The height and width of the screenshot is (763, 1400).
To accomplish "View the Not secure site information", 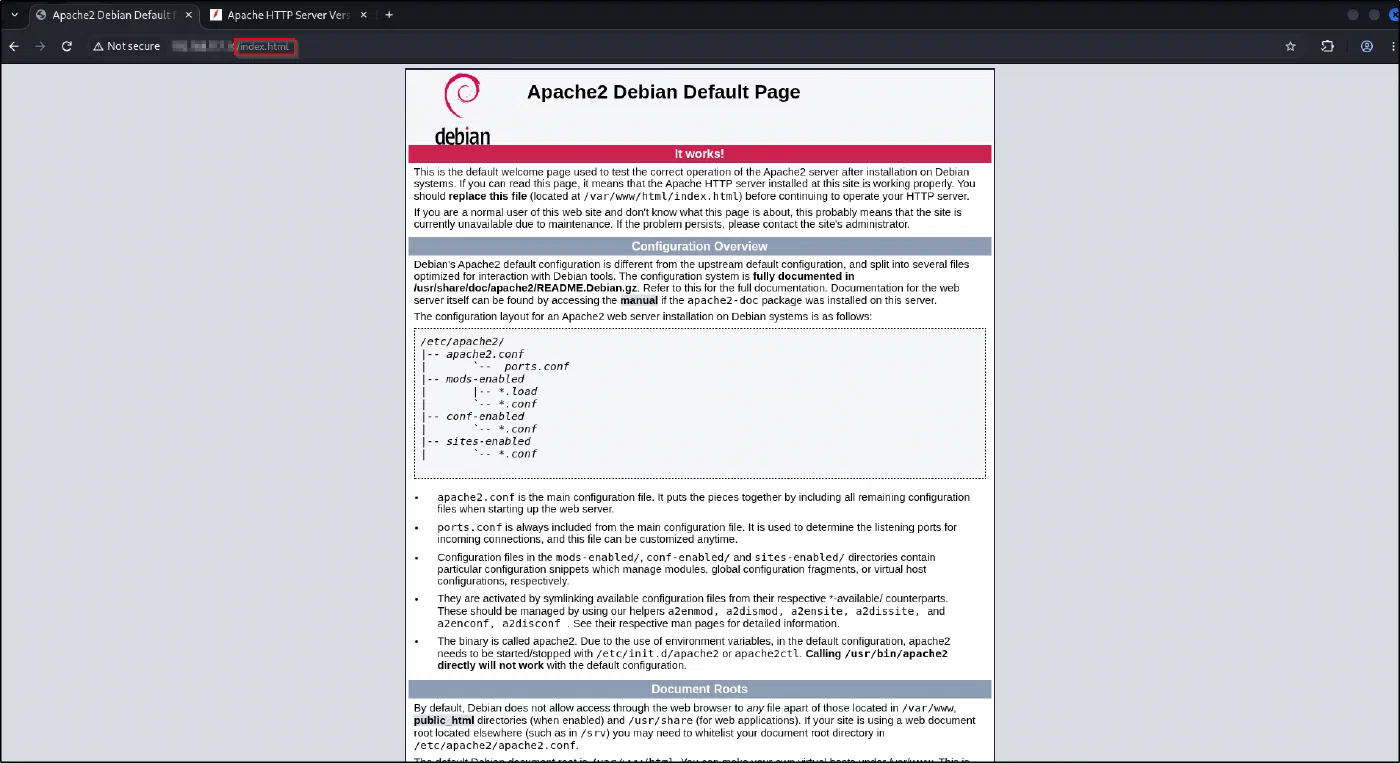I will tap(126, 46).
